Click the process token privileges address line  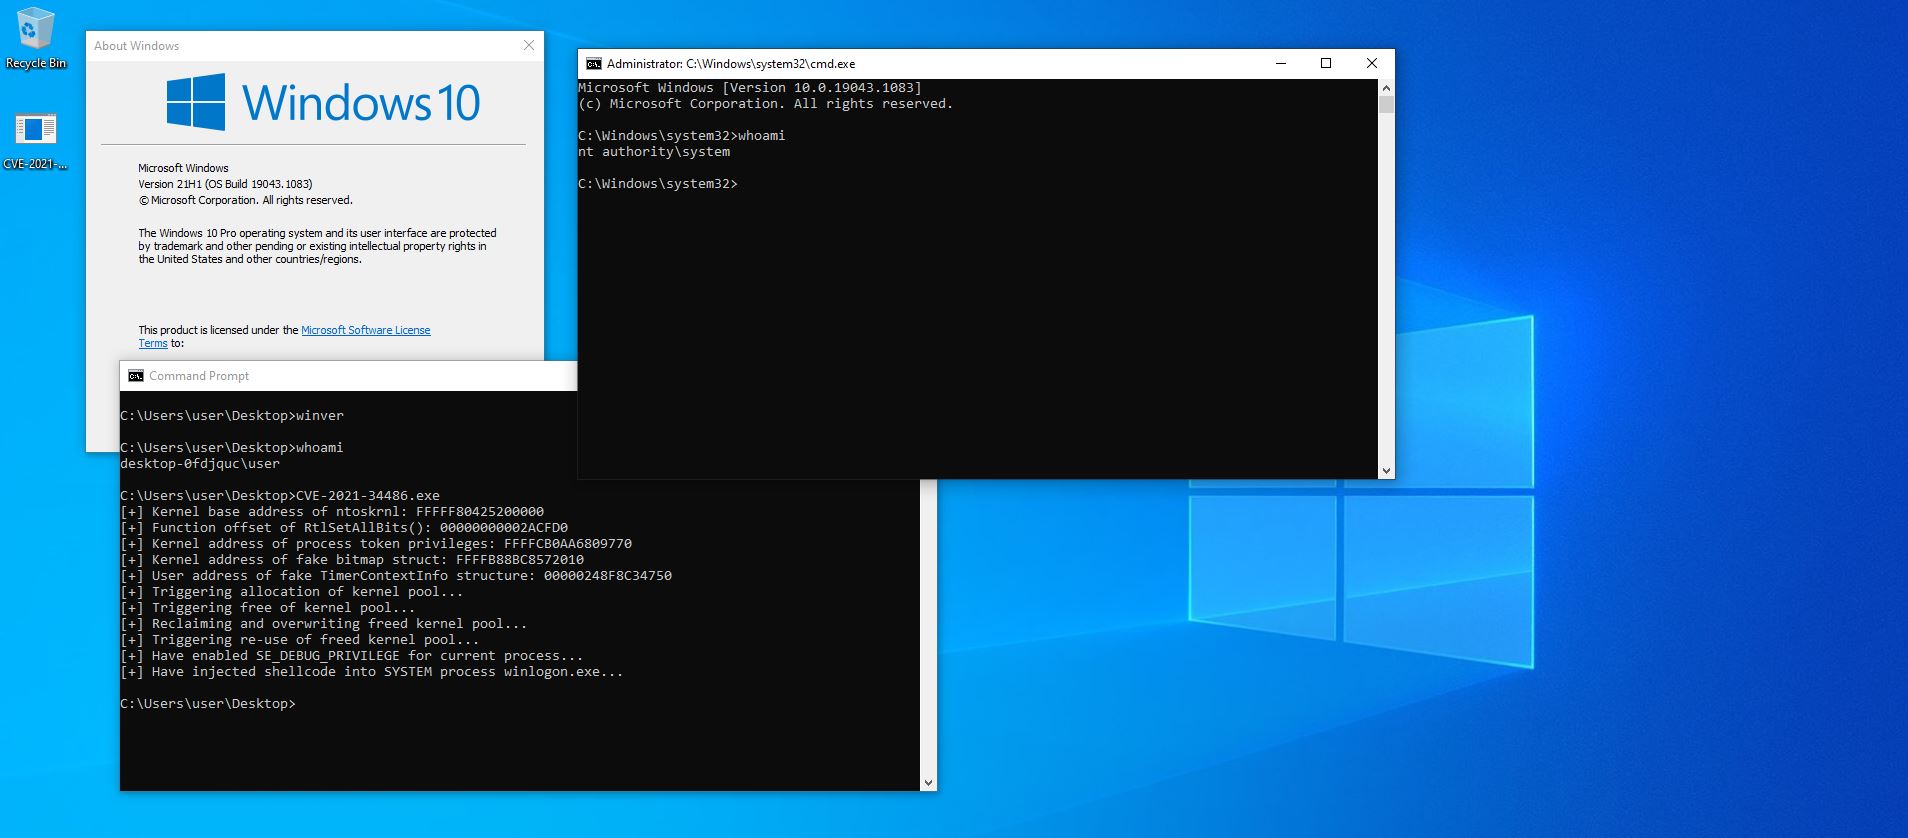[x=376, y=544]
